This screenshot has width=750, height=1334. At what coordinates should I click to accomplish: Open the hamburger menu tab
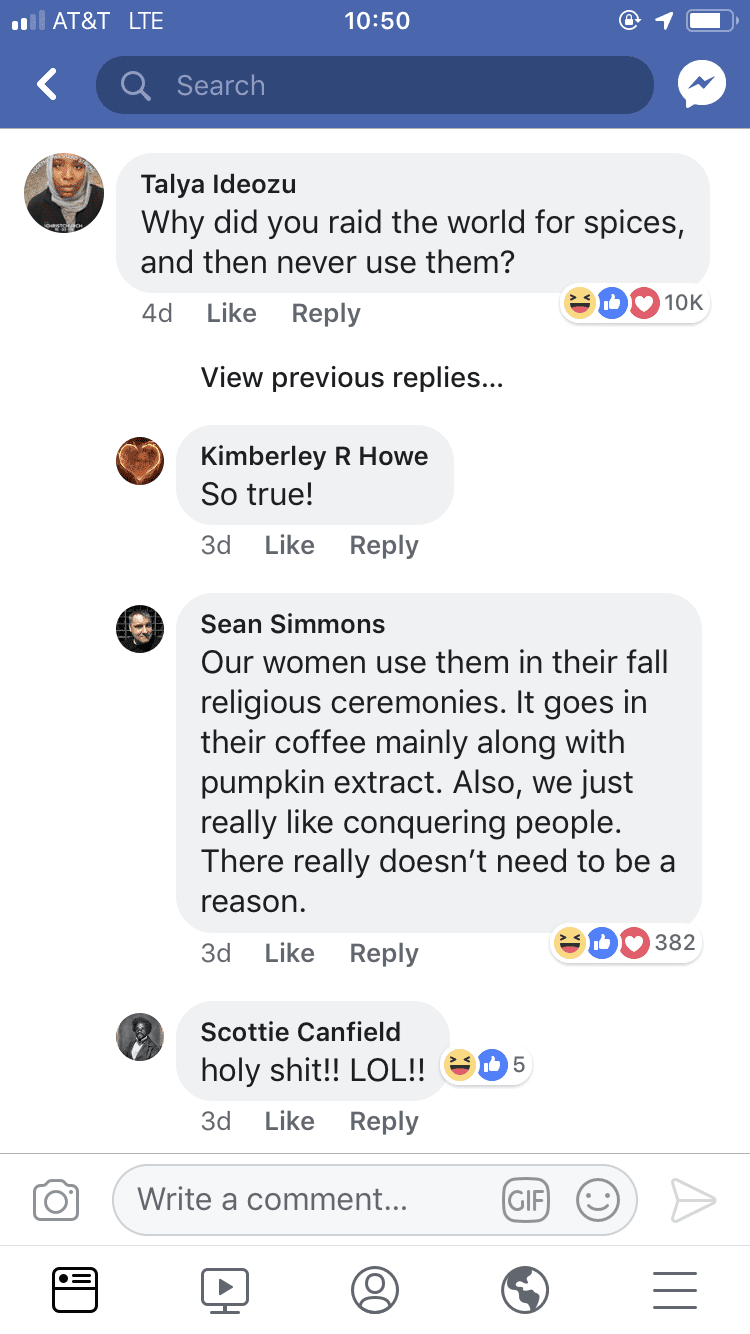pos(675,1289)
